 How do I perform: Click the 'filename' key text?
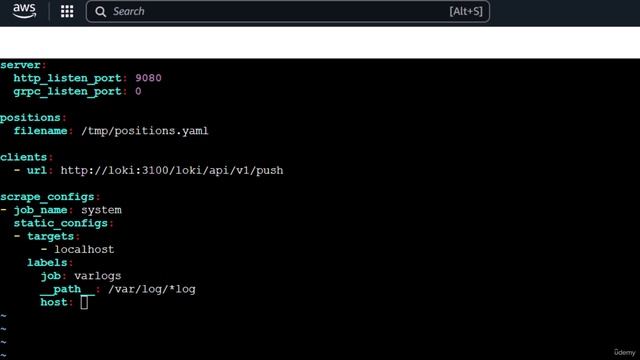point(40,131)
